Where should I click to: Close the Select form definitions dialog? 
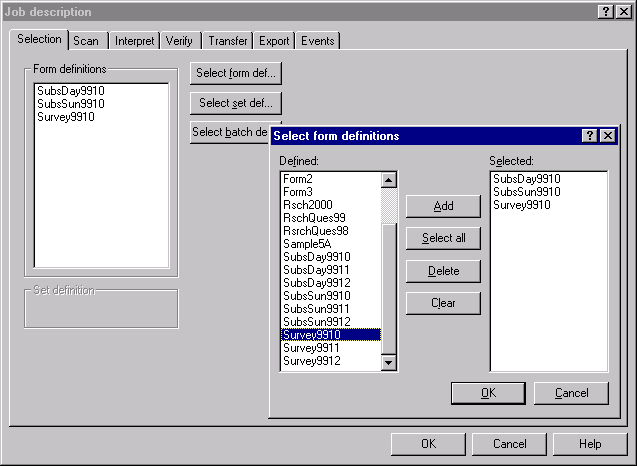click(608, 136)
